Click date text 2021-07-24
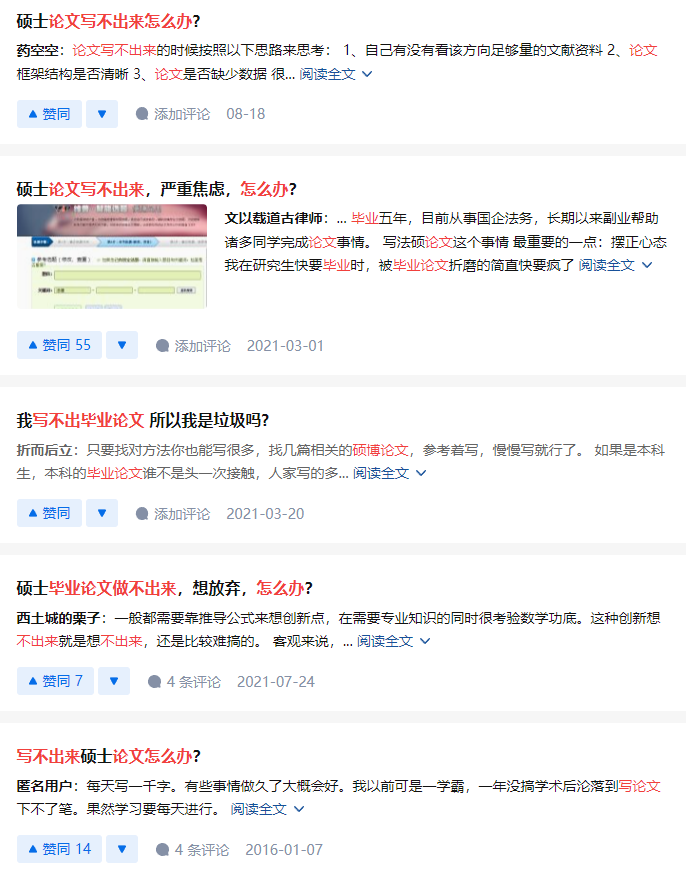Image resolution: width=686 pixels, height=871 pixels. 276,682
